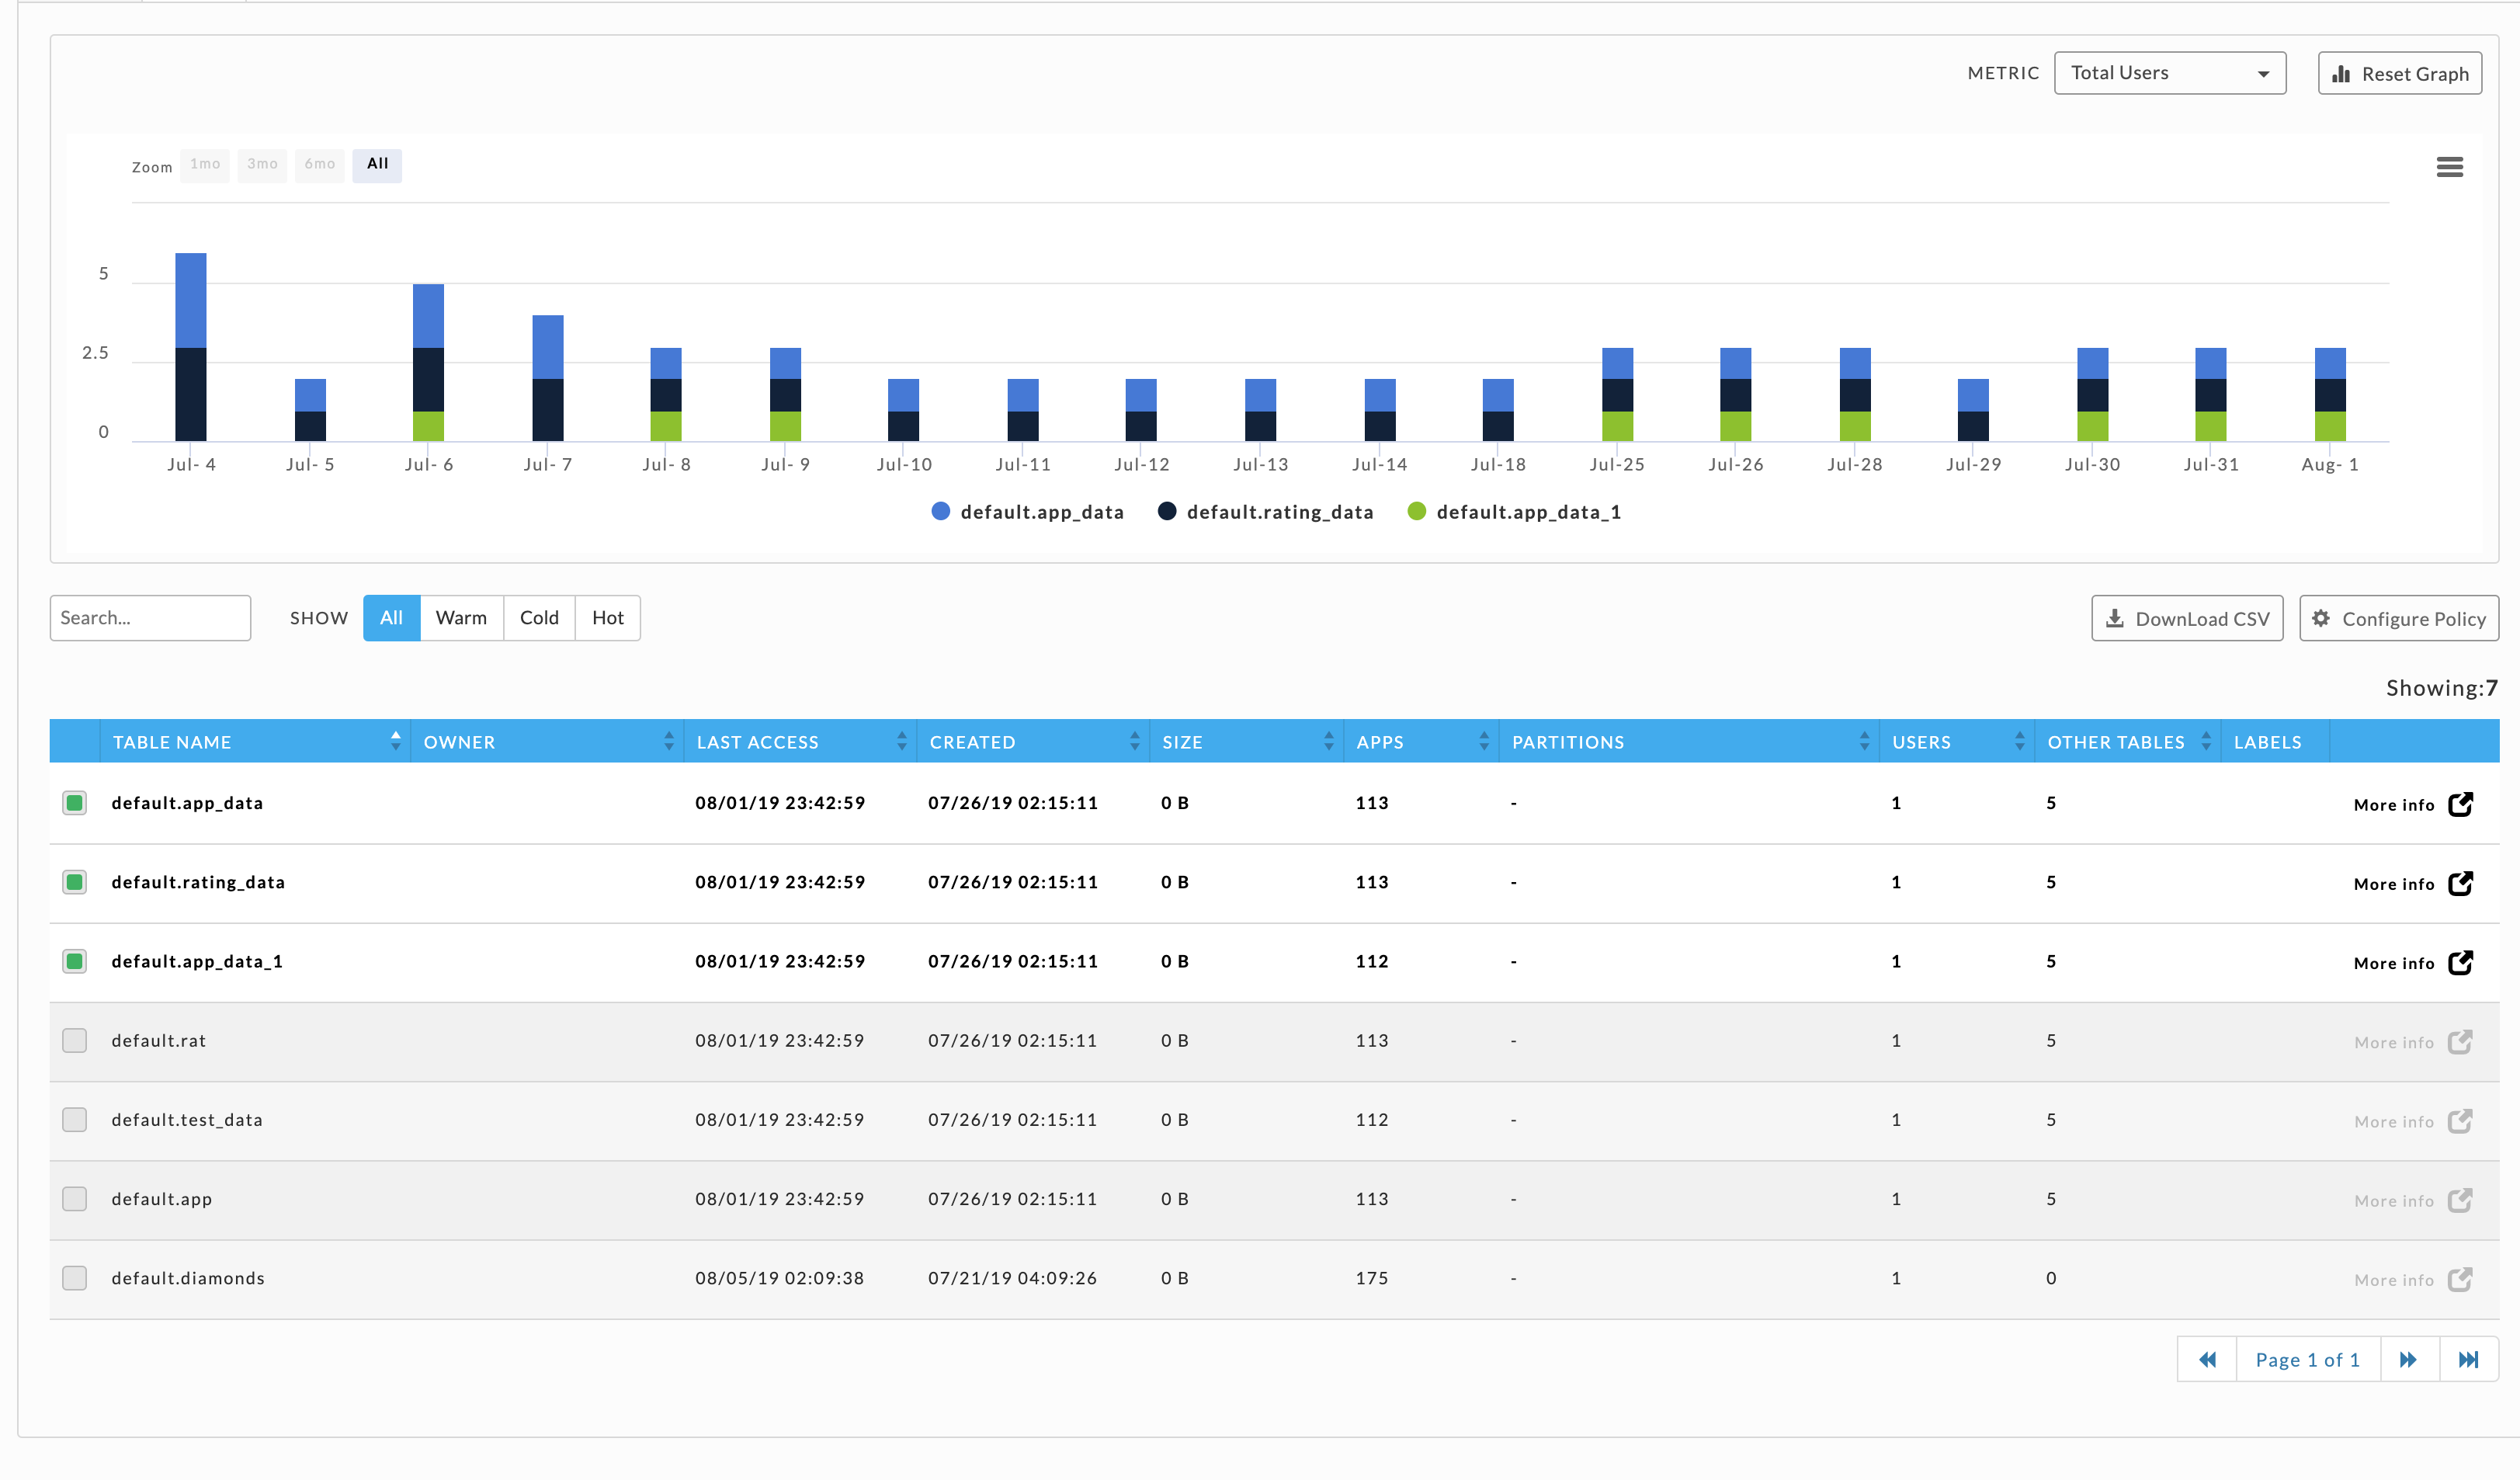The height and width of the screenshot is (1480, 2520).
Task: Toggle default.app_data_1 legend series
Action: point(1514,512)
